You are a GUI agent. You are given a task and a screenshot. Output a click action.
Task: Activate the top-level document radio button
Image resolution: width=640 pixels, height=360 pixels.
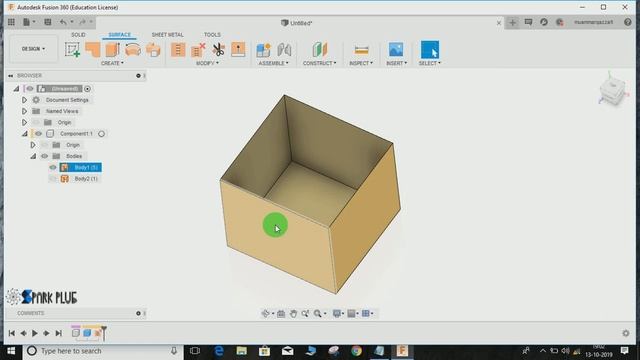pyautogui.click(x=87, y=89)
